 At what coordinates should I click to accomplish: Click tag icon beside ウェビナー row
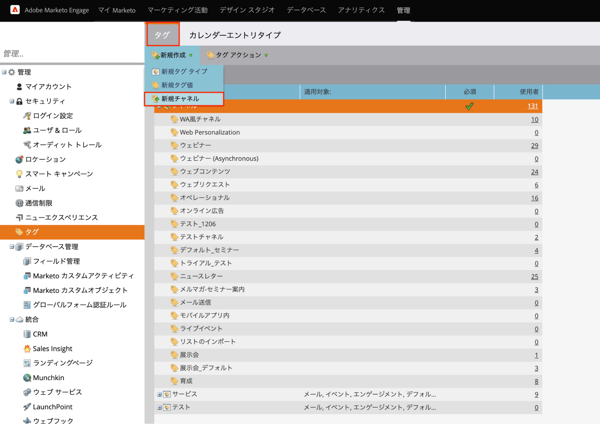point(174,145)
